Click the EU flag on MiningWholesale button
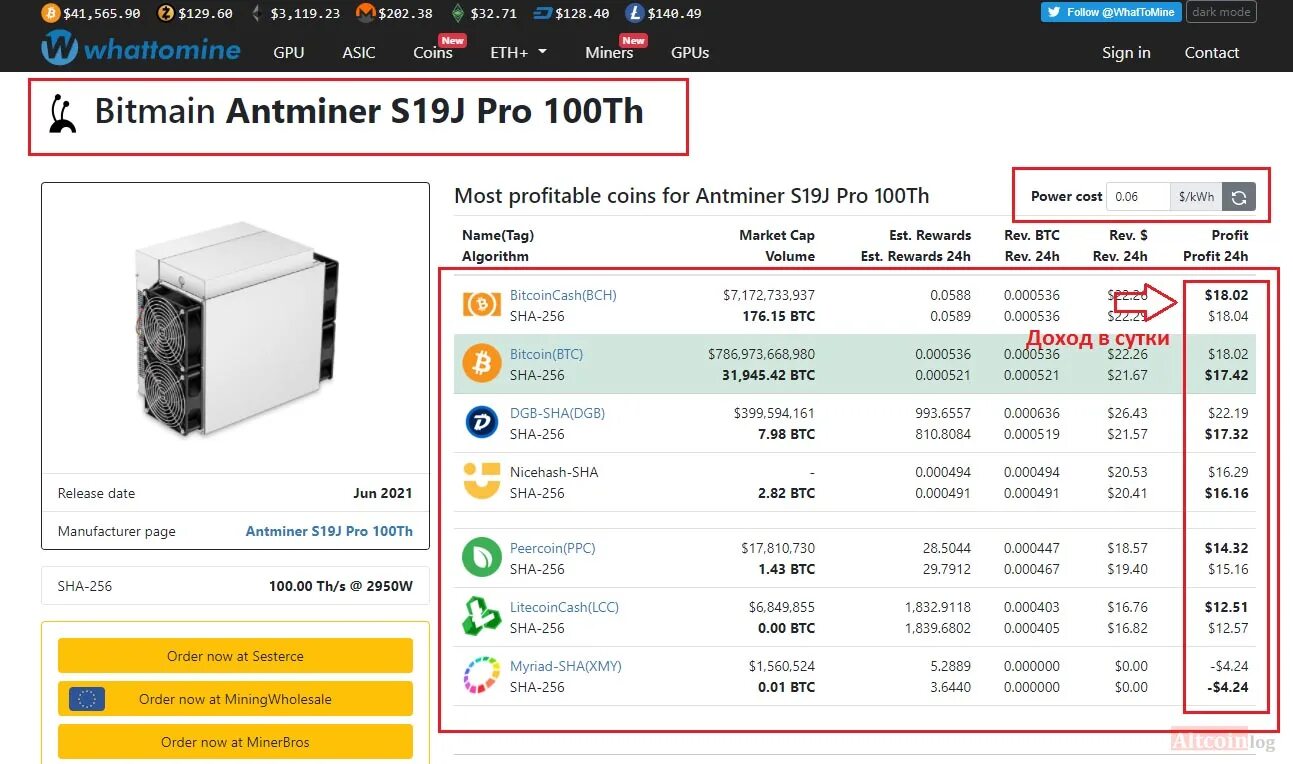Viewport: 1293px width, 764px height. tap(87, 699)
